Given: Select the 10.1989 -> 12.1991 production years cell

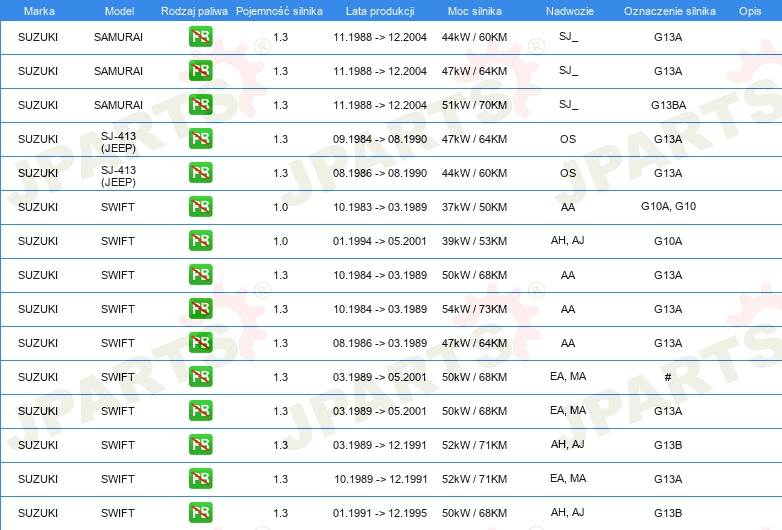Looking at the screenshot, I should pos(381,479).
